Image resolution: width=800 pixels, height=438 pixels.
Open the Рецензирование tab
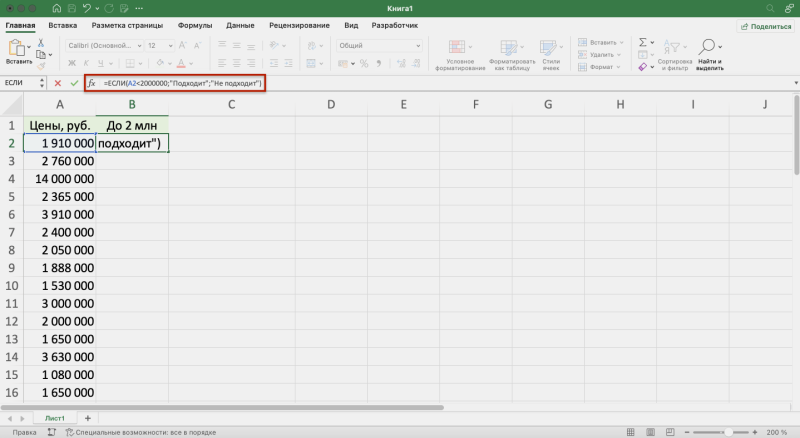tap(299, 26)
